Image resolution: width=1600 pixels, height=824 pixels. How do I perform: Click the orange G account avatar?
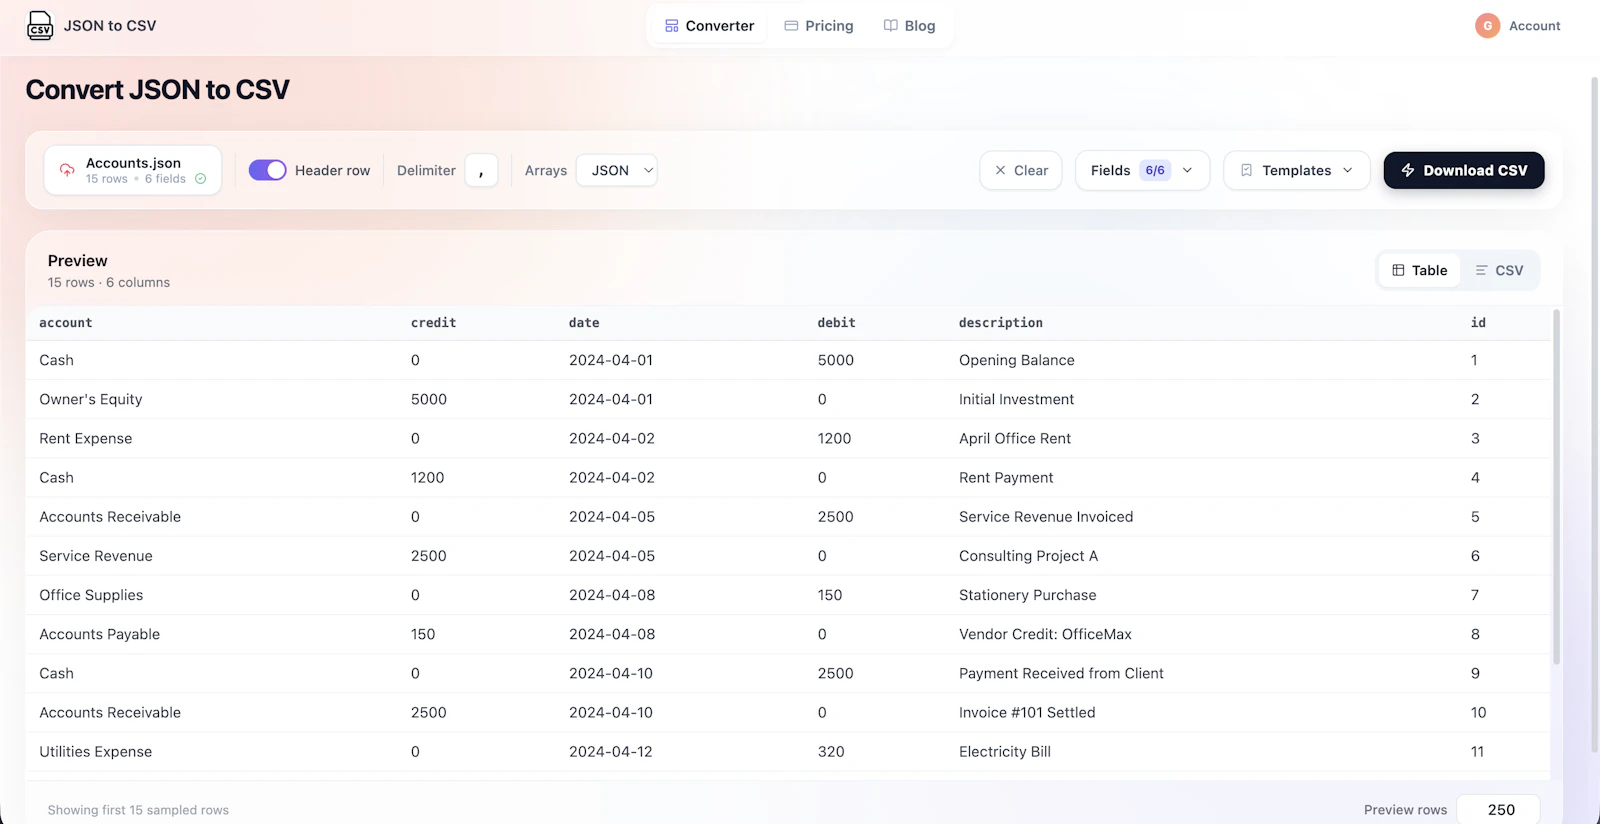1487,26
